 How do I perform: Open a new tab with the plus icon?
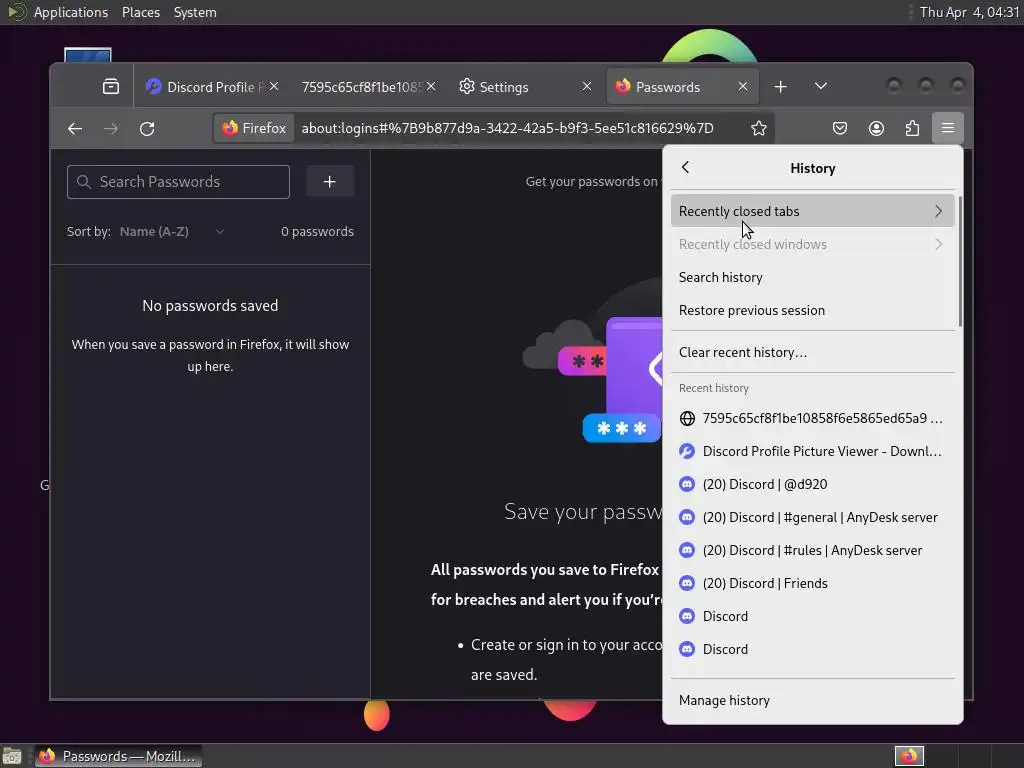click(780, 86)
